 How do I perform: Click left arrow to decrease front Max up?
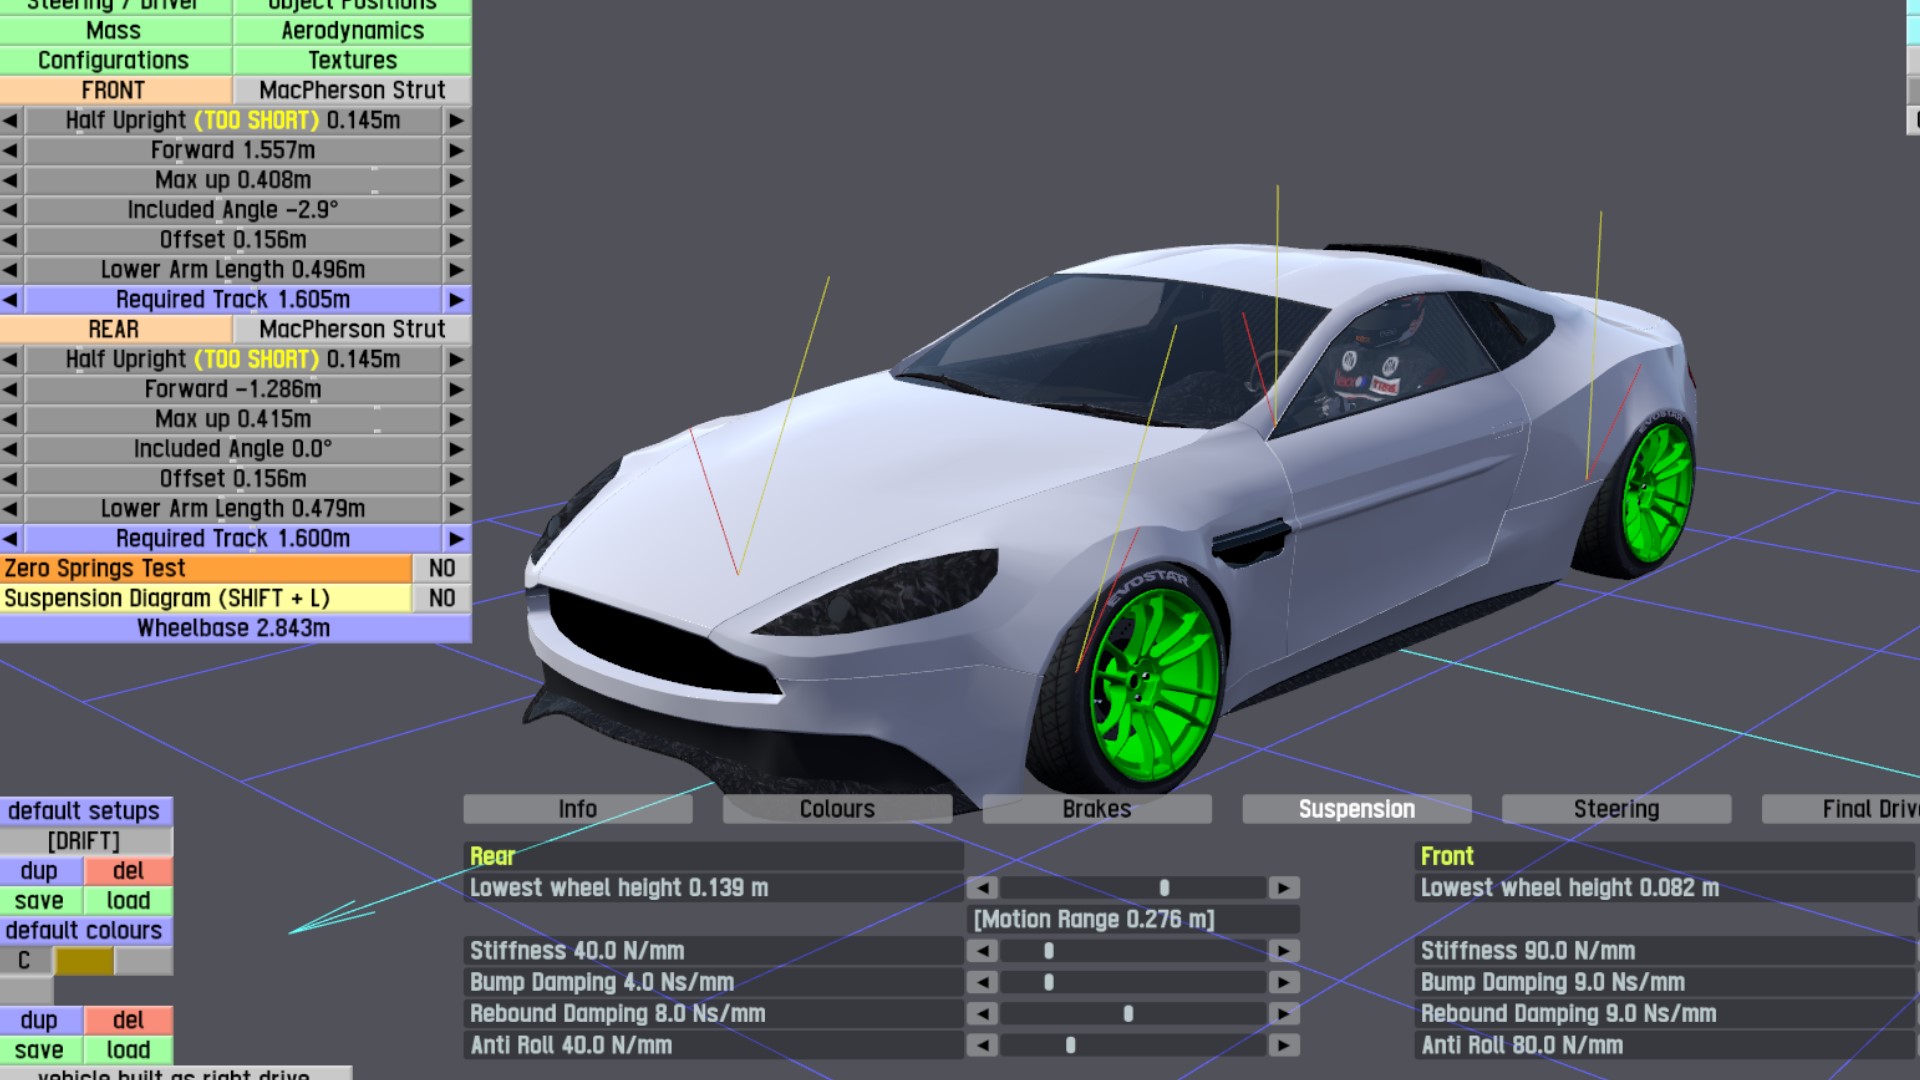pos(11,180)
